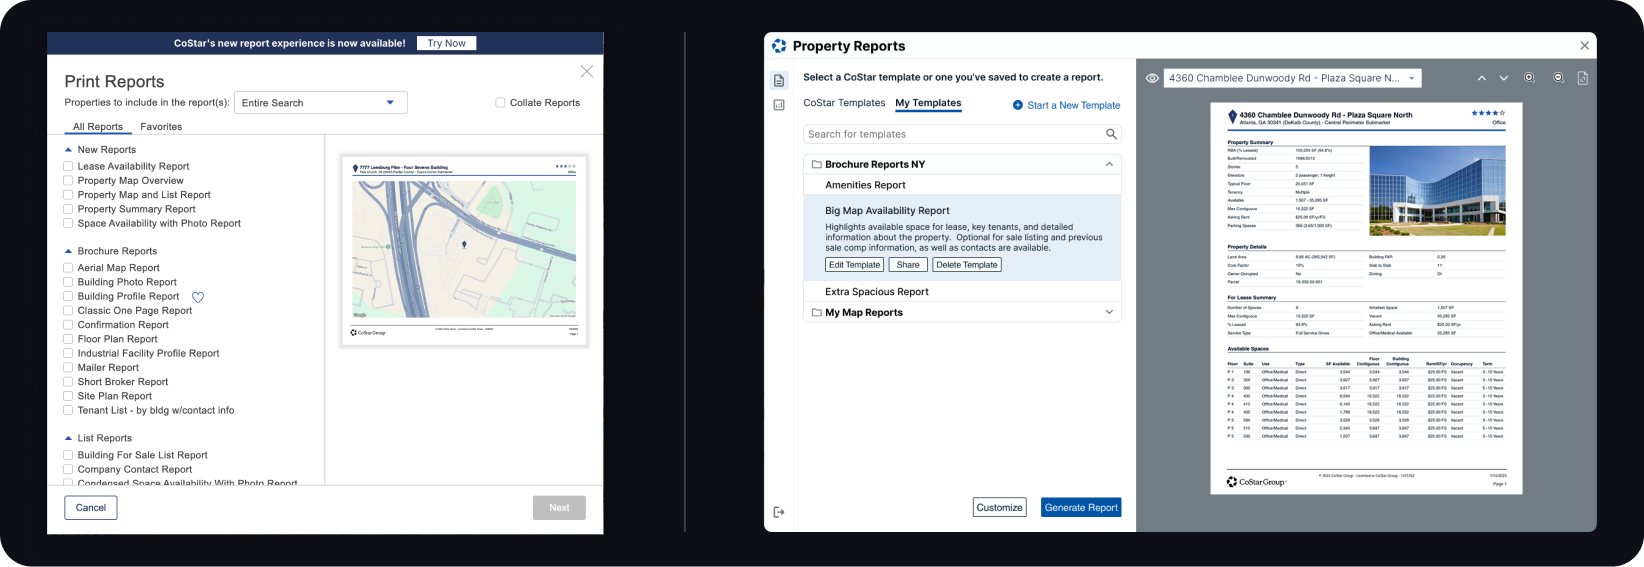Click the Next button
This screenshot has height=567, width=1644.
[559, 508]
